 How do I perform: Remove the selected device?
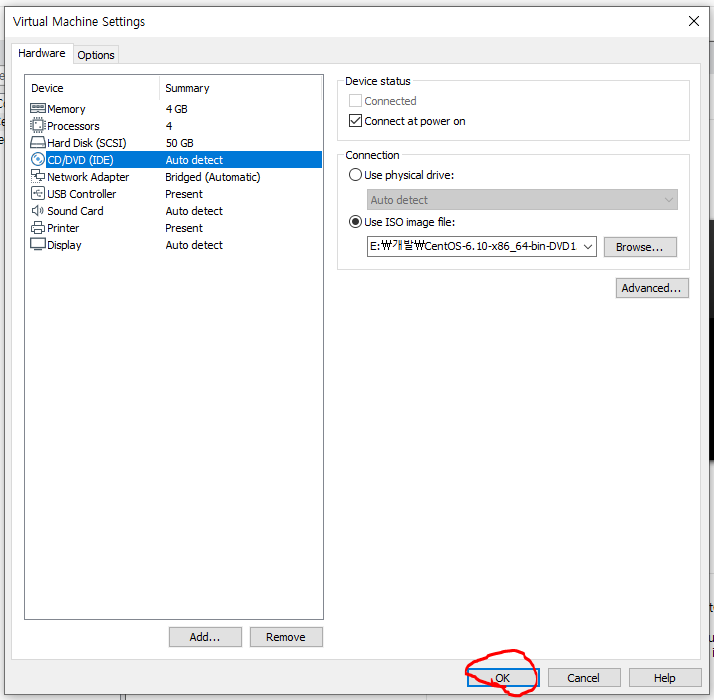pyautogui.click(x=286, y=637)
